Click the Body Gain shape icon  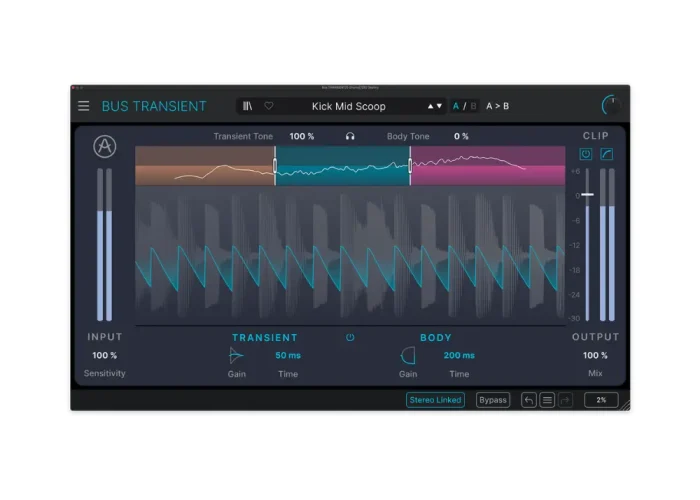[x=408, y=356]
